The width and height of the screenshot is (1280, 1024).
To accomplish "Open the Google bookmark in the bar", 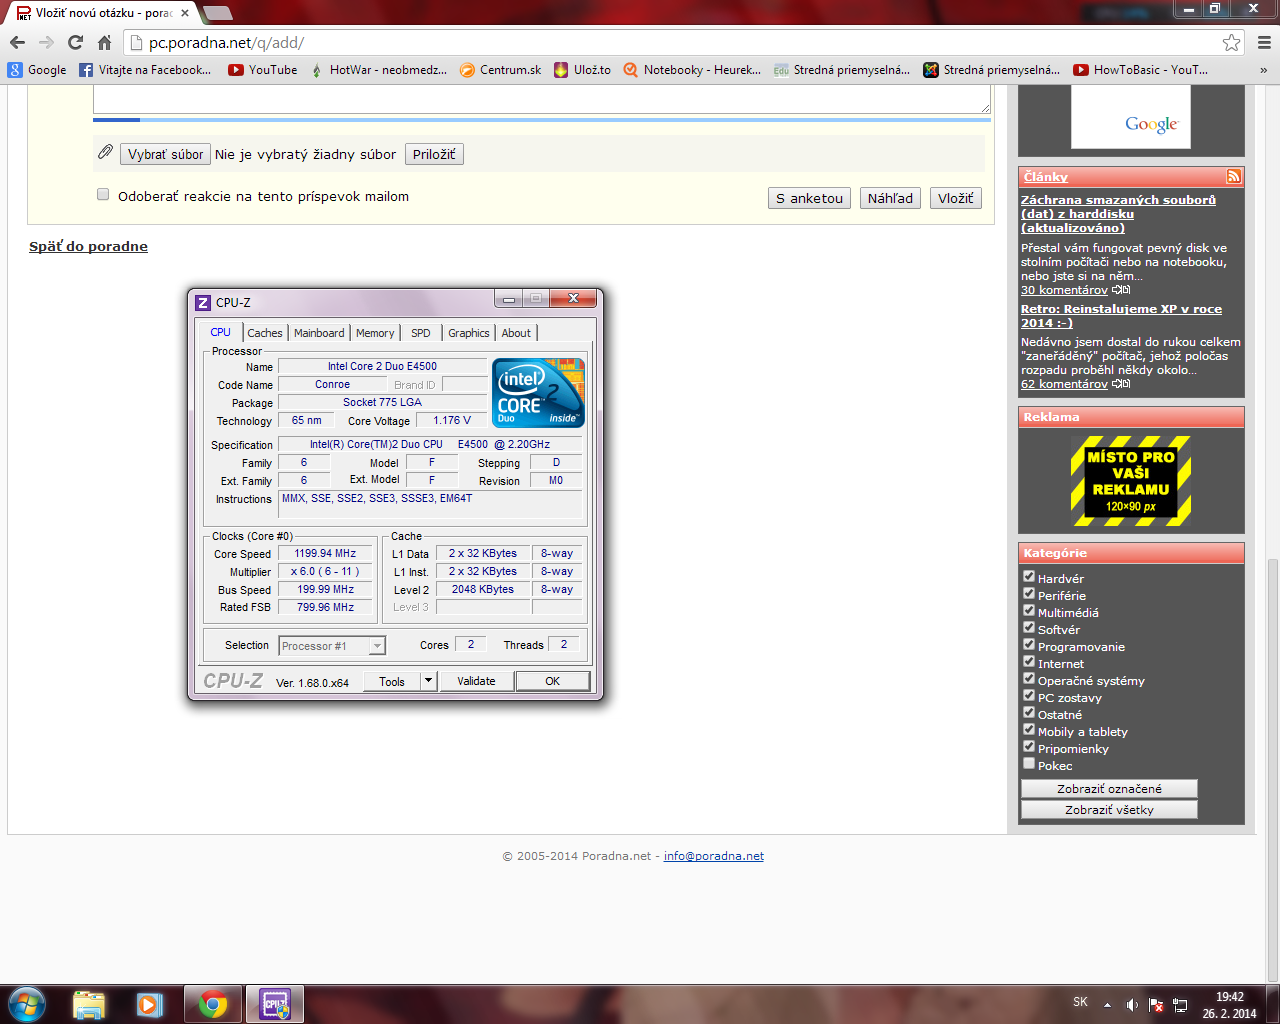I will (37, 70).
